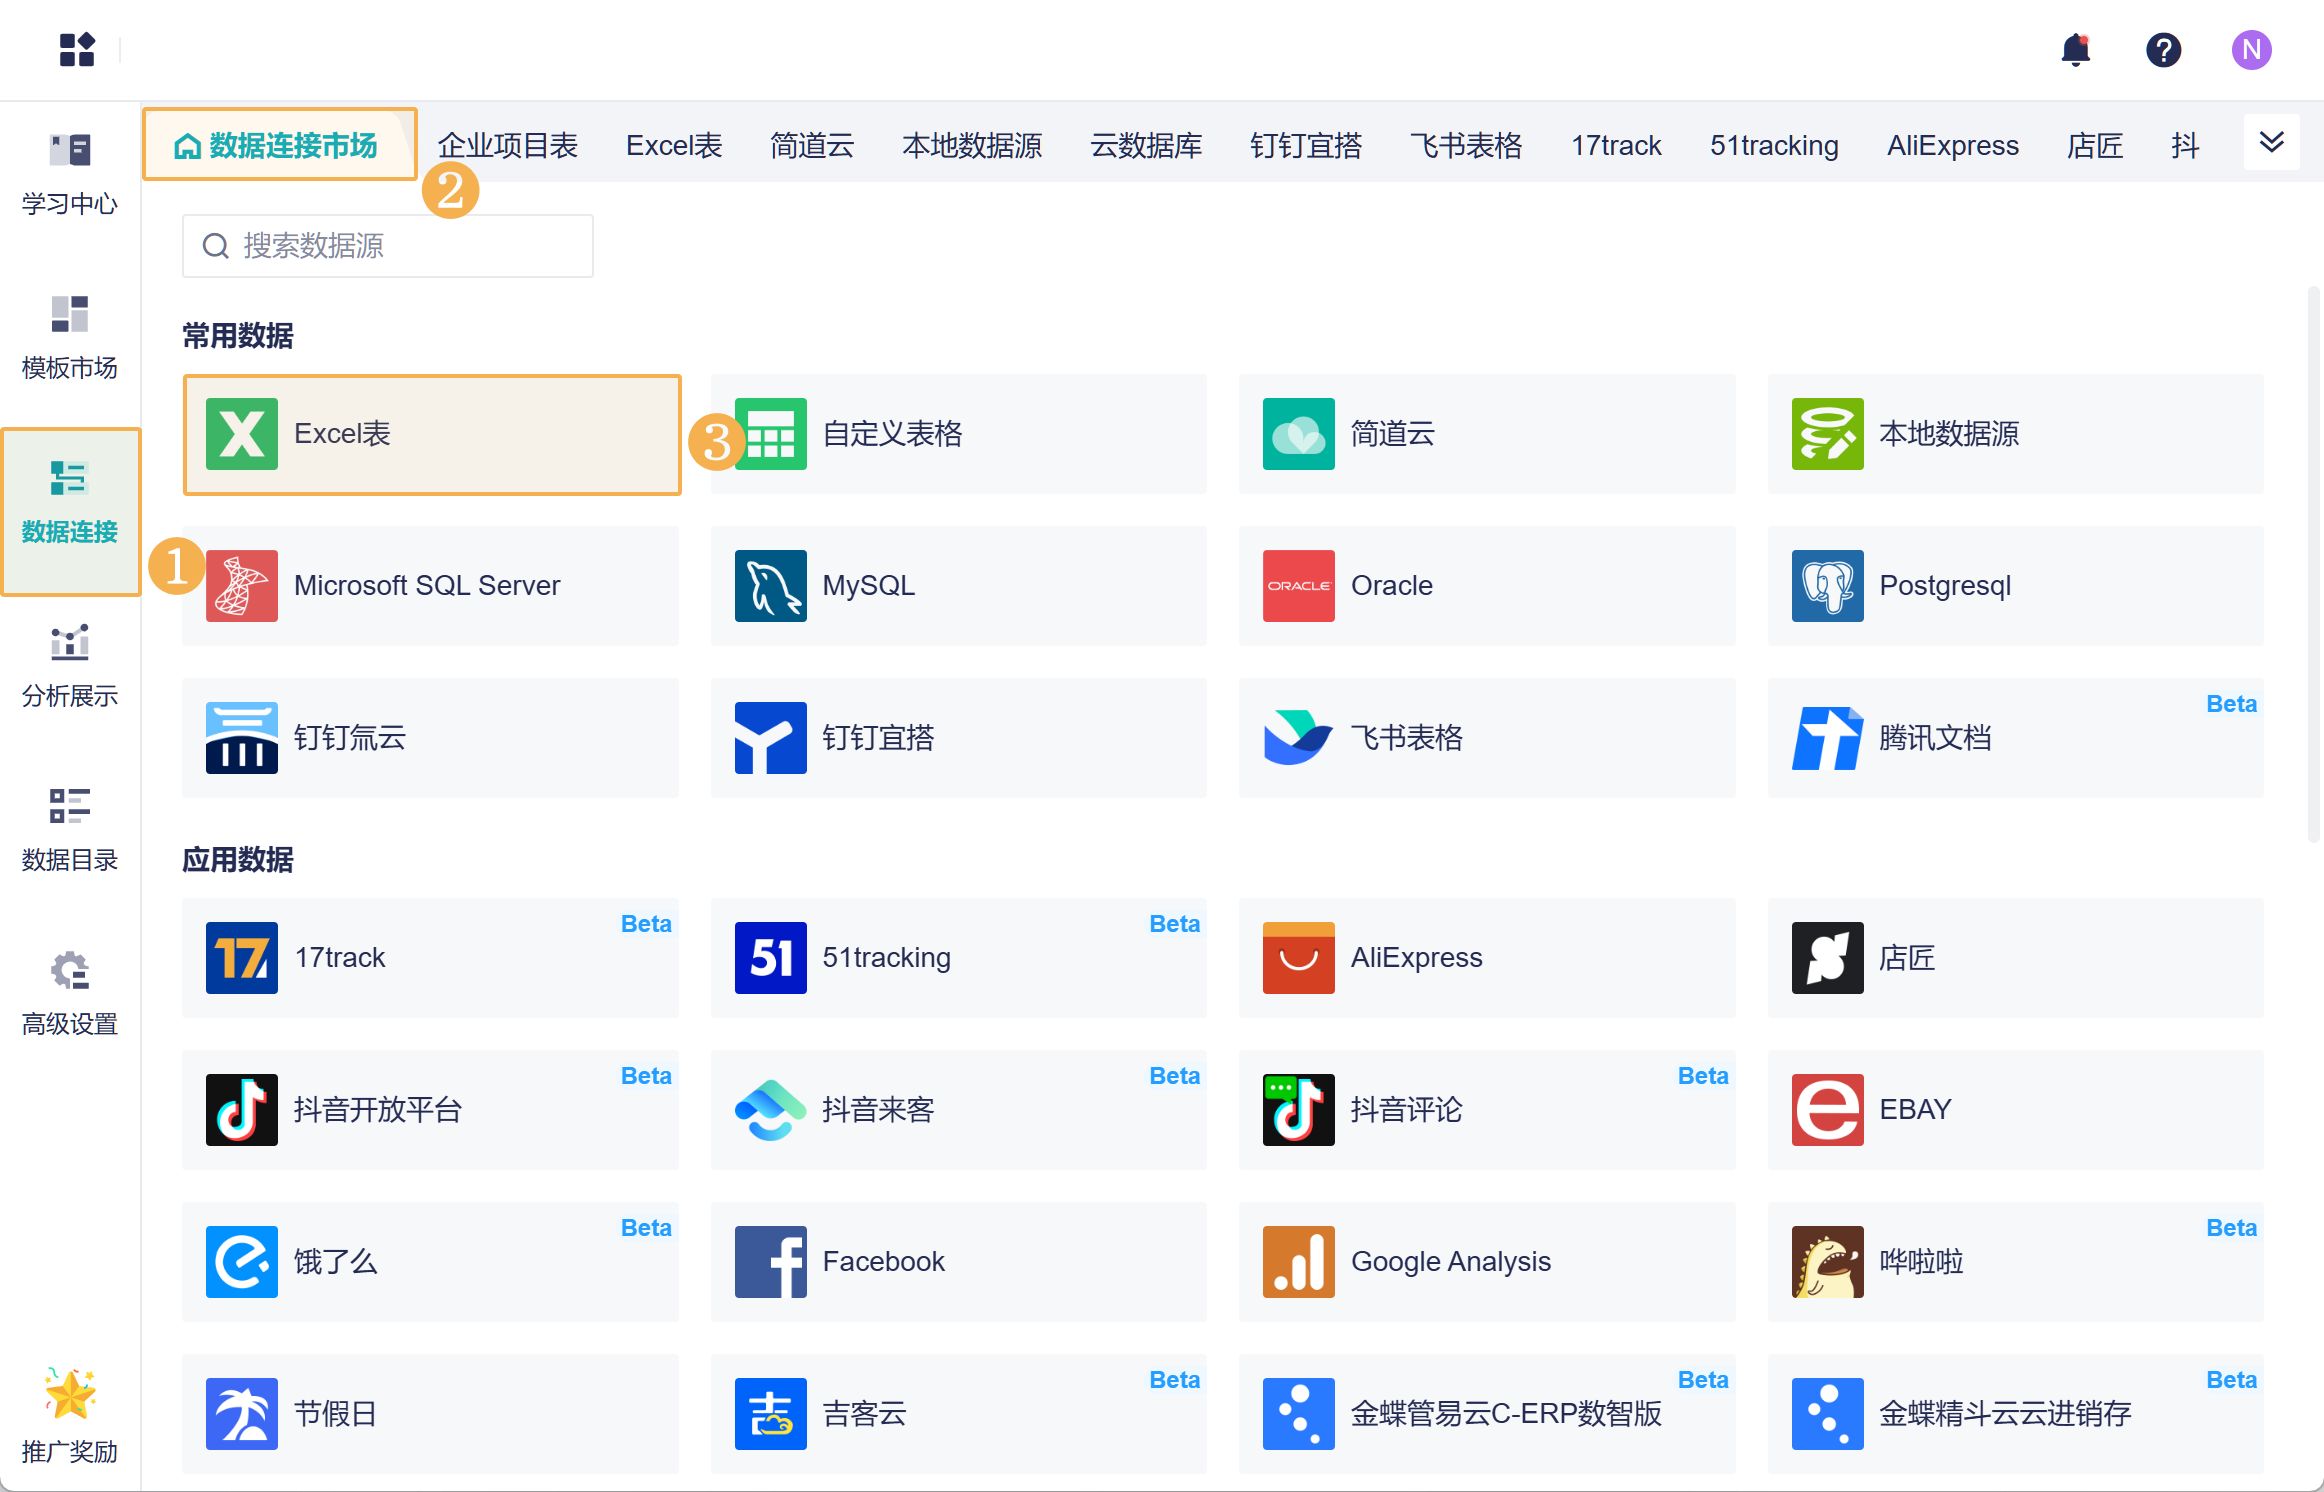Click the 金蝶精斗云云进销存 icon
Viewport: 2324px width, 1492px height.
[x=1828, y=1414]
